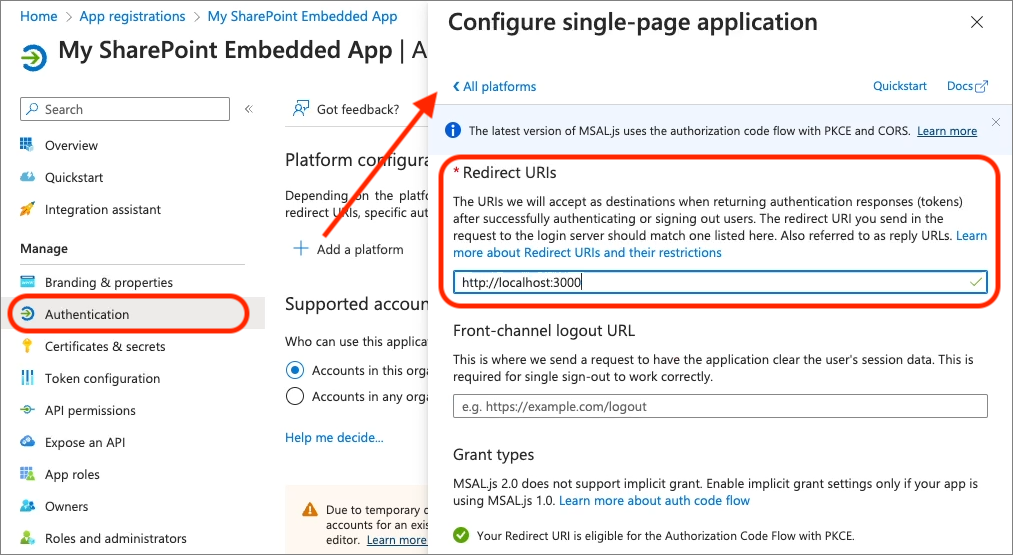
Task: Click the Authentication arrow icon in sidebar
Action: [27, 314]
